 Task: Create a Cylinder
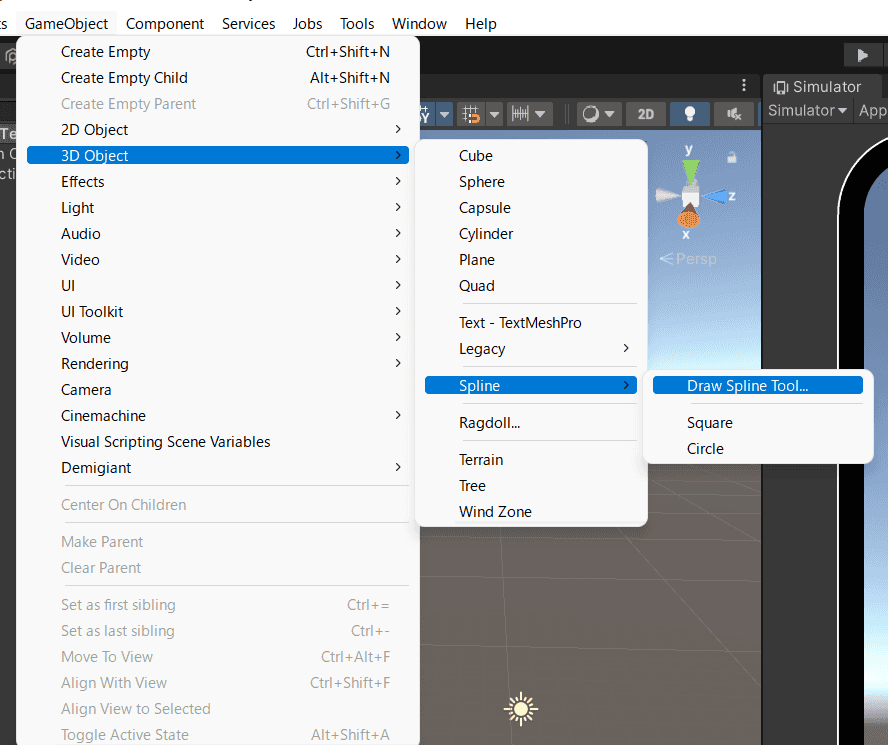[x=531, y=234]
